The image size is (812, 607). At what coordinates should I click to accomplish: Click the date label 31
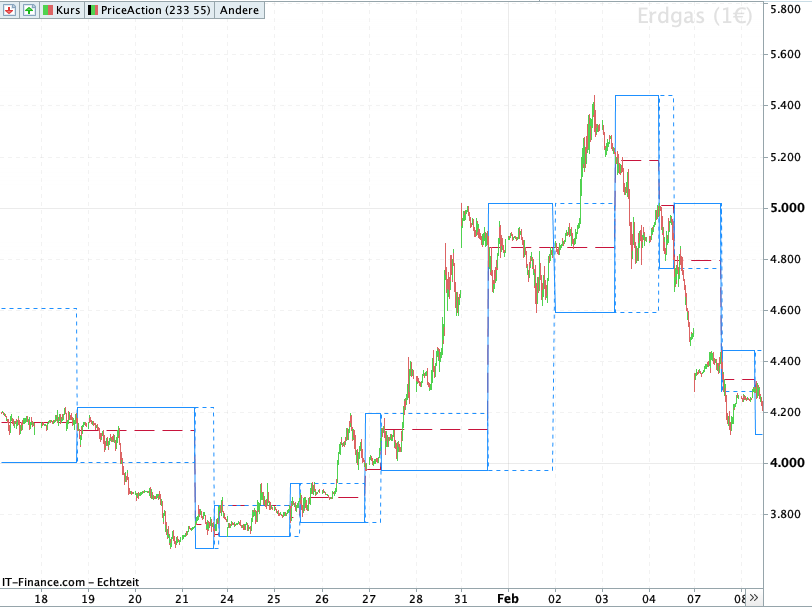[461, 599]
